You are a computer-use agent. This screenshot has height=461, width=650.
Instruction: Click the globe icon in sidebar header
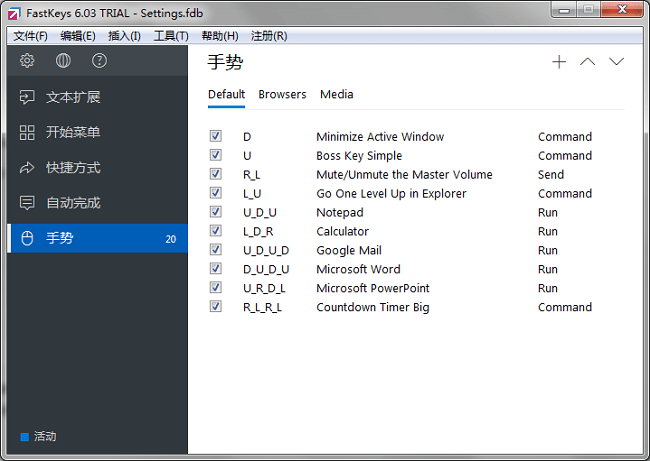63,61
